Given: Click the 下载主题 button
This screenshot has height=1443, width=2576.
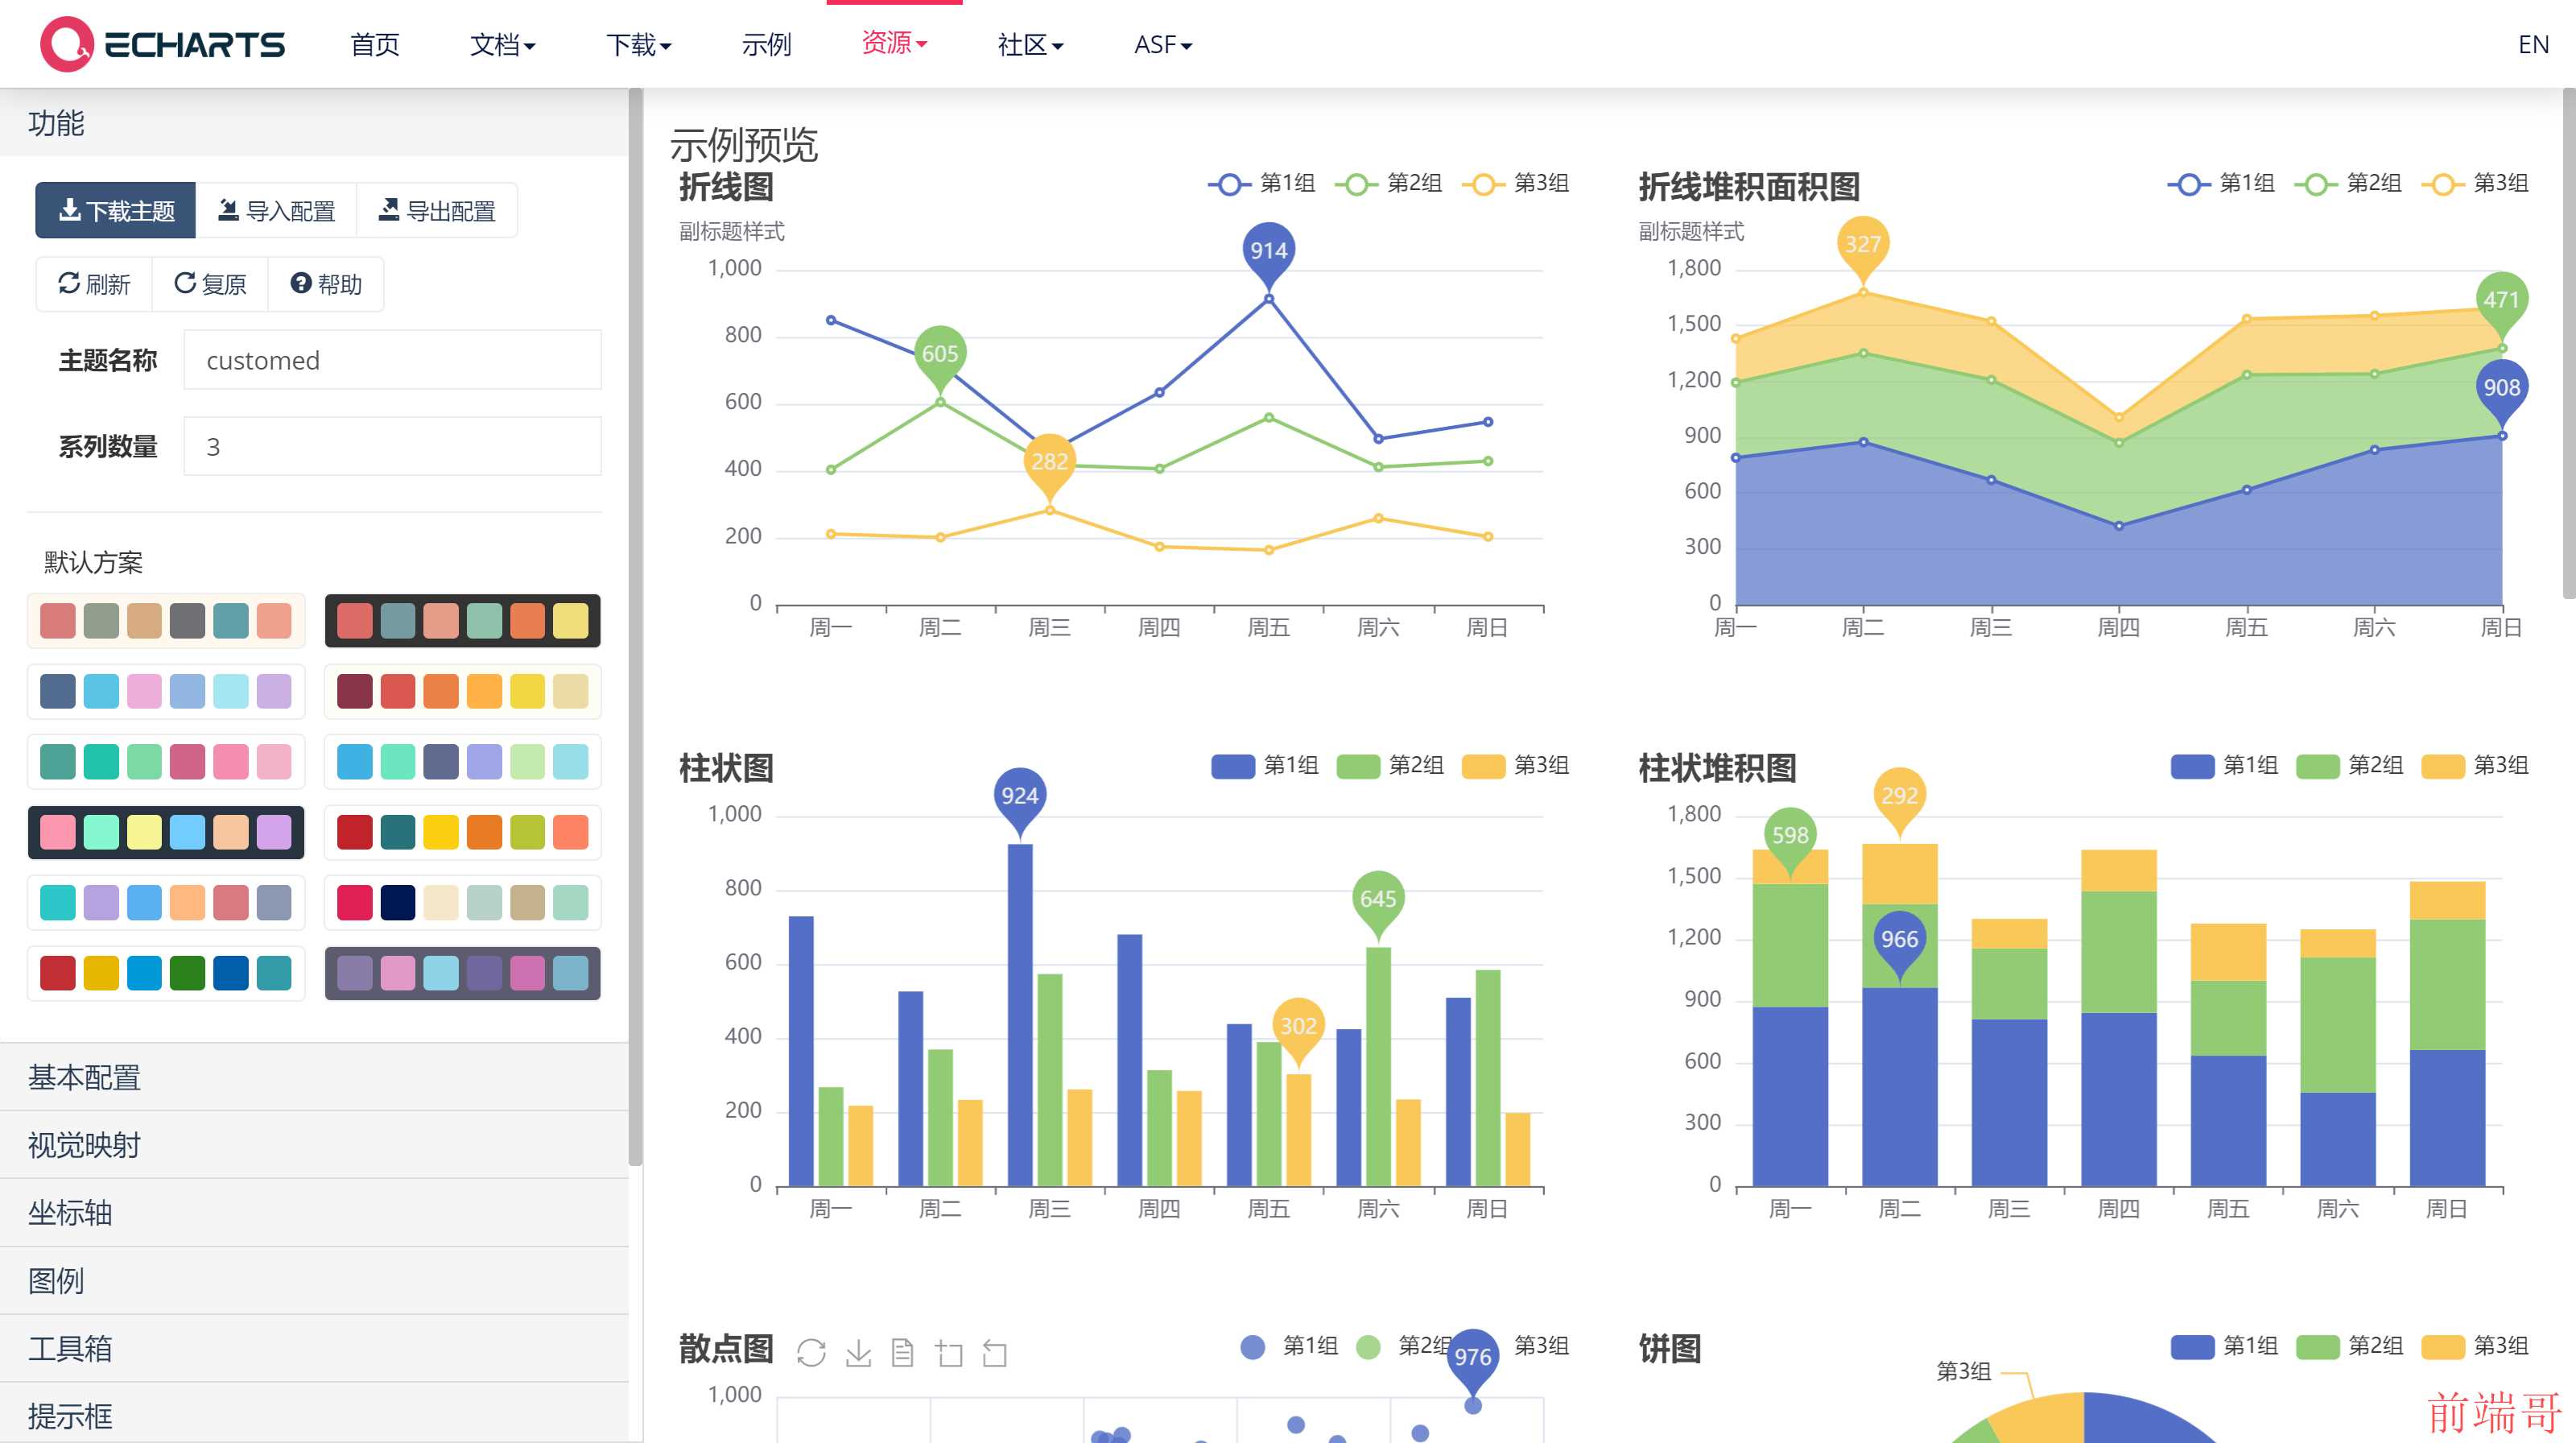Looking at the screenshot, I should 116,211.
